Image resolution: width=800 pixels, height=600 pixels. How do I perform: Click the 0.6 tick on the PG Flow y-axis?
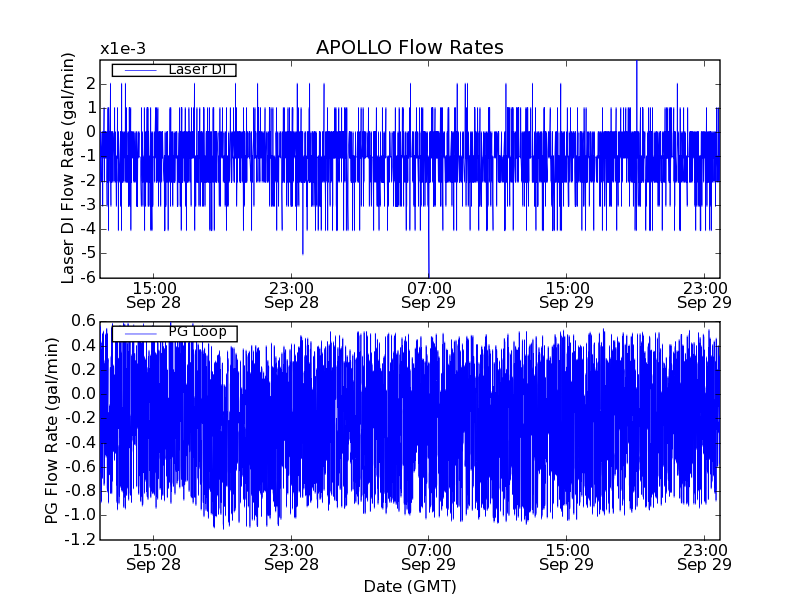[x=83, y=321]
